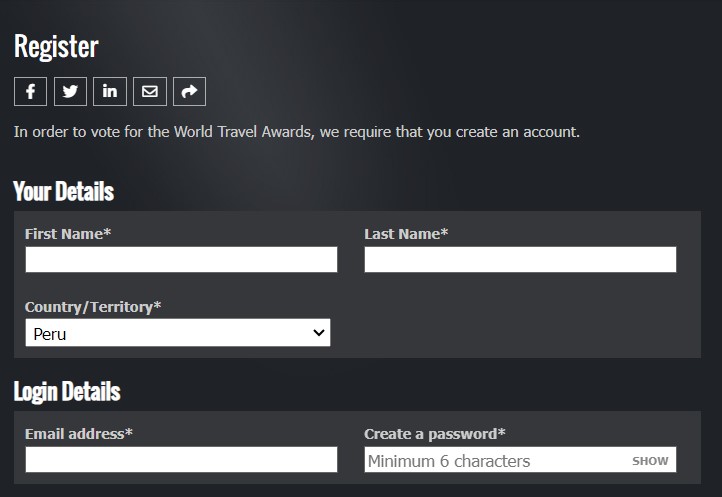Click the "Your Details" section heading
The width and height of the screenshot is (722, 497).
[x=64, y=191]
